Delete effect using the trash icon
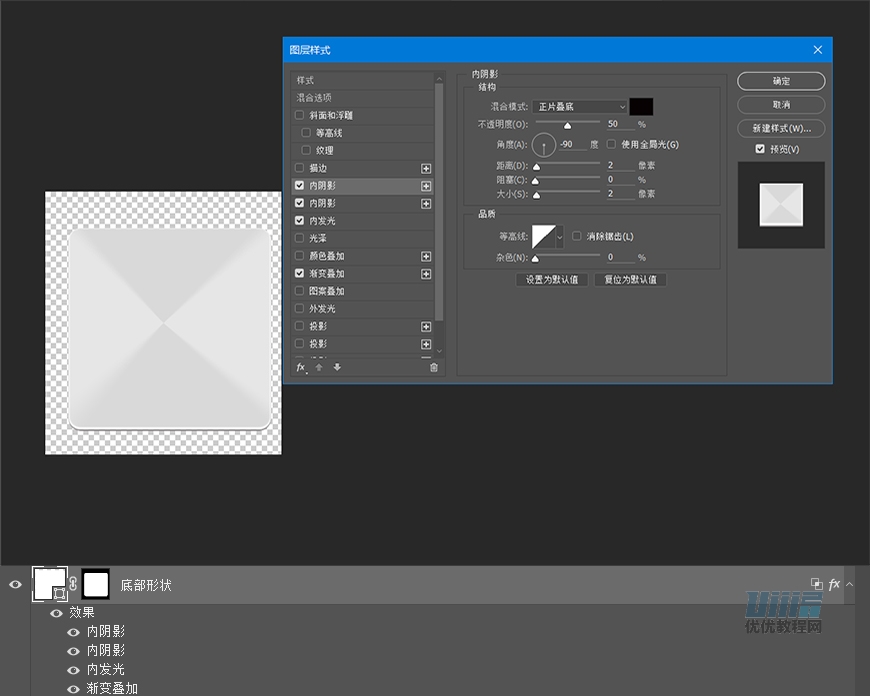 [x=434, y=367]
